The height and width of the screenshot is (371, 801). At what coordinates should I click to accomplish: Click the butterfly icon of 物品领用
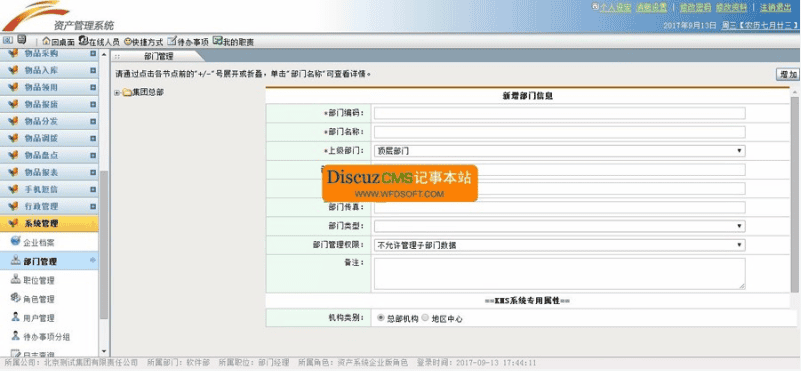click(13, 87)
